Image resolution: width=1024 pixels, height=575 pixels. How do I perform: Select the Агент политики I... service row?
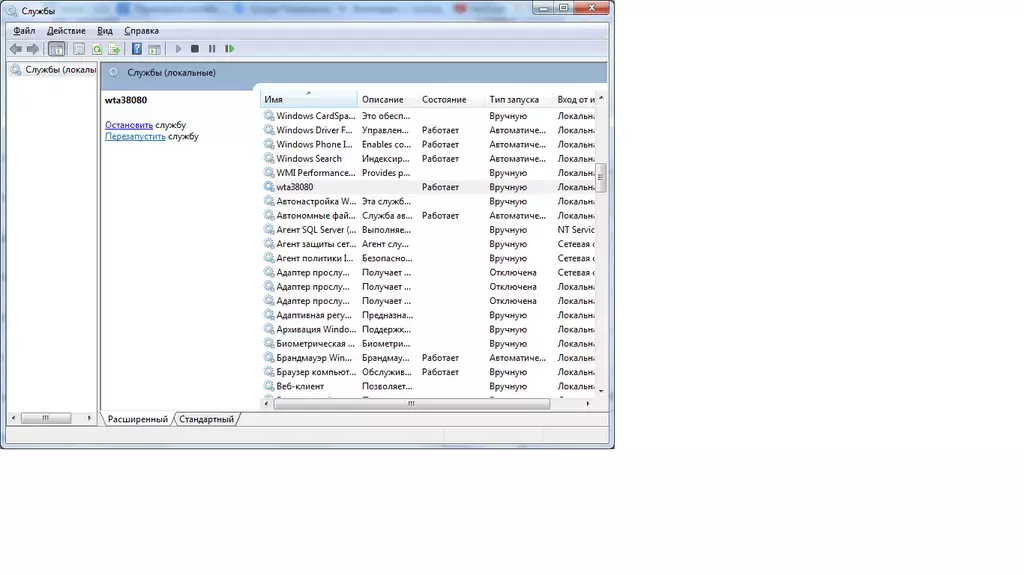(x=428, y=259)
